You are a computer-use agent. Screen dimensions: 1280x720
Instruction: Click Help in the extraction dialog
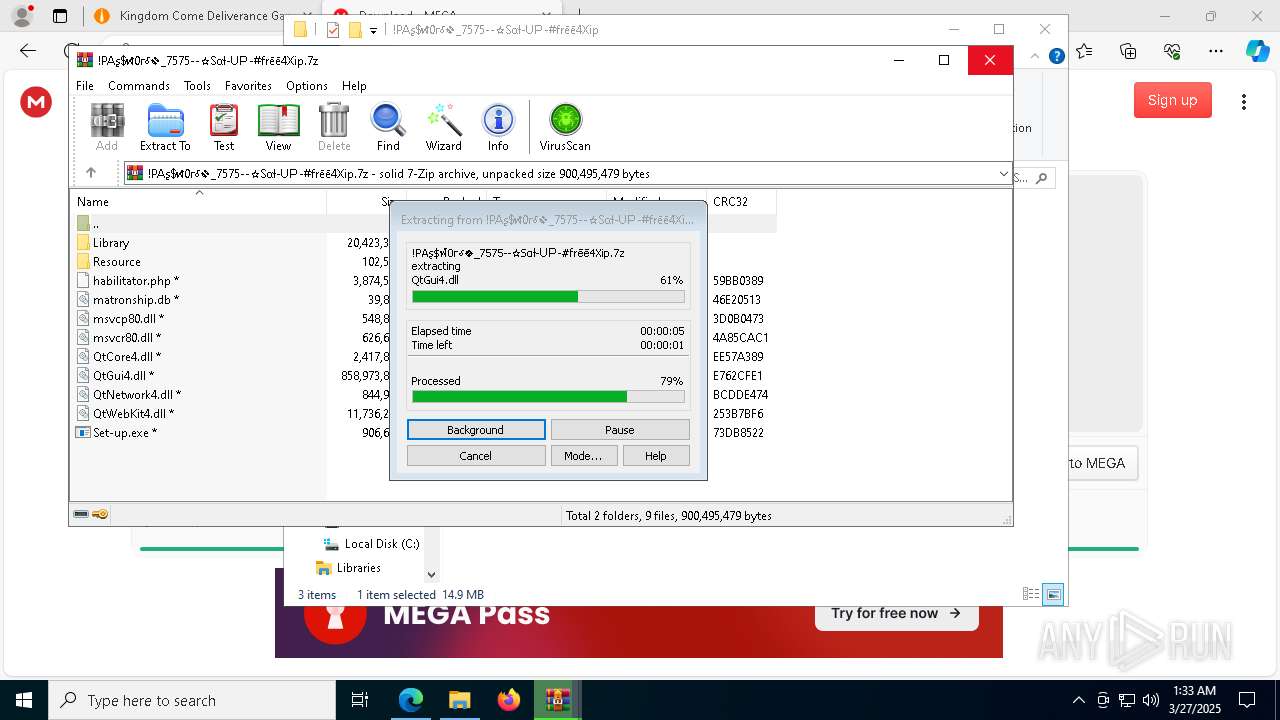(x=656, y=456)
